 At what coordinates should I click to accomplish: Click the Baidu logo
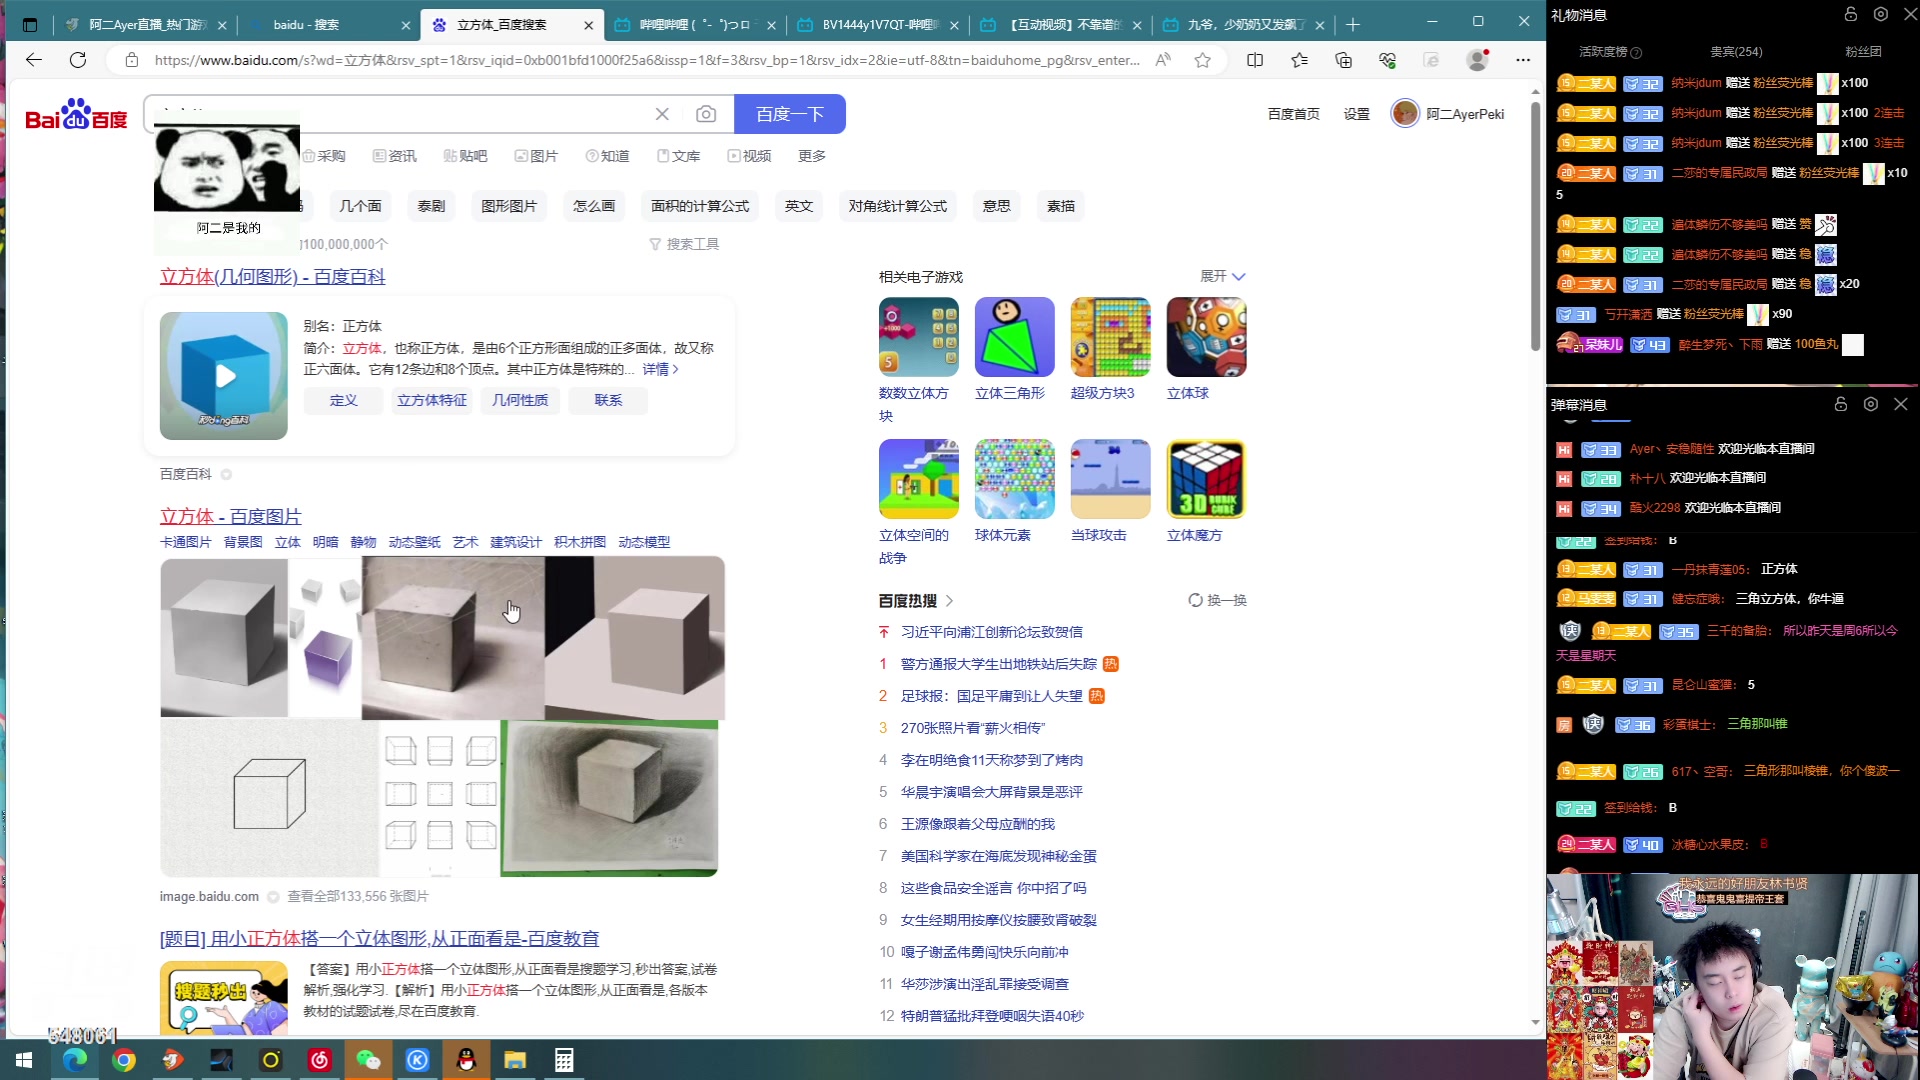click(76, 115)
